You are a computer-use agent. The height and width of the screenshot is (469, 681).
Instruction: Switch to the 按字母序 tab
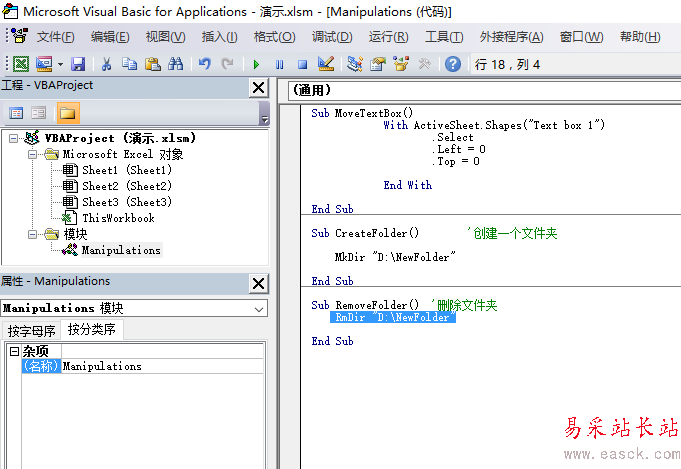tap(31, 331)
